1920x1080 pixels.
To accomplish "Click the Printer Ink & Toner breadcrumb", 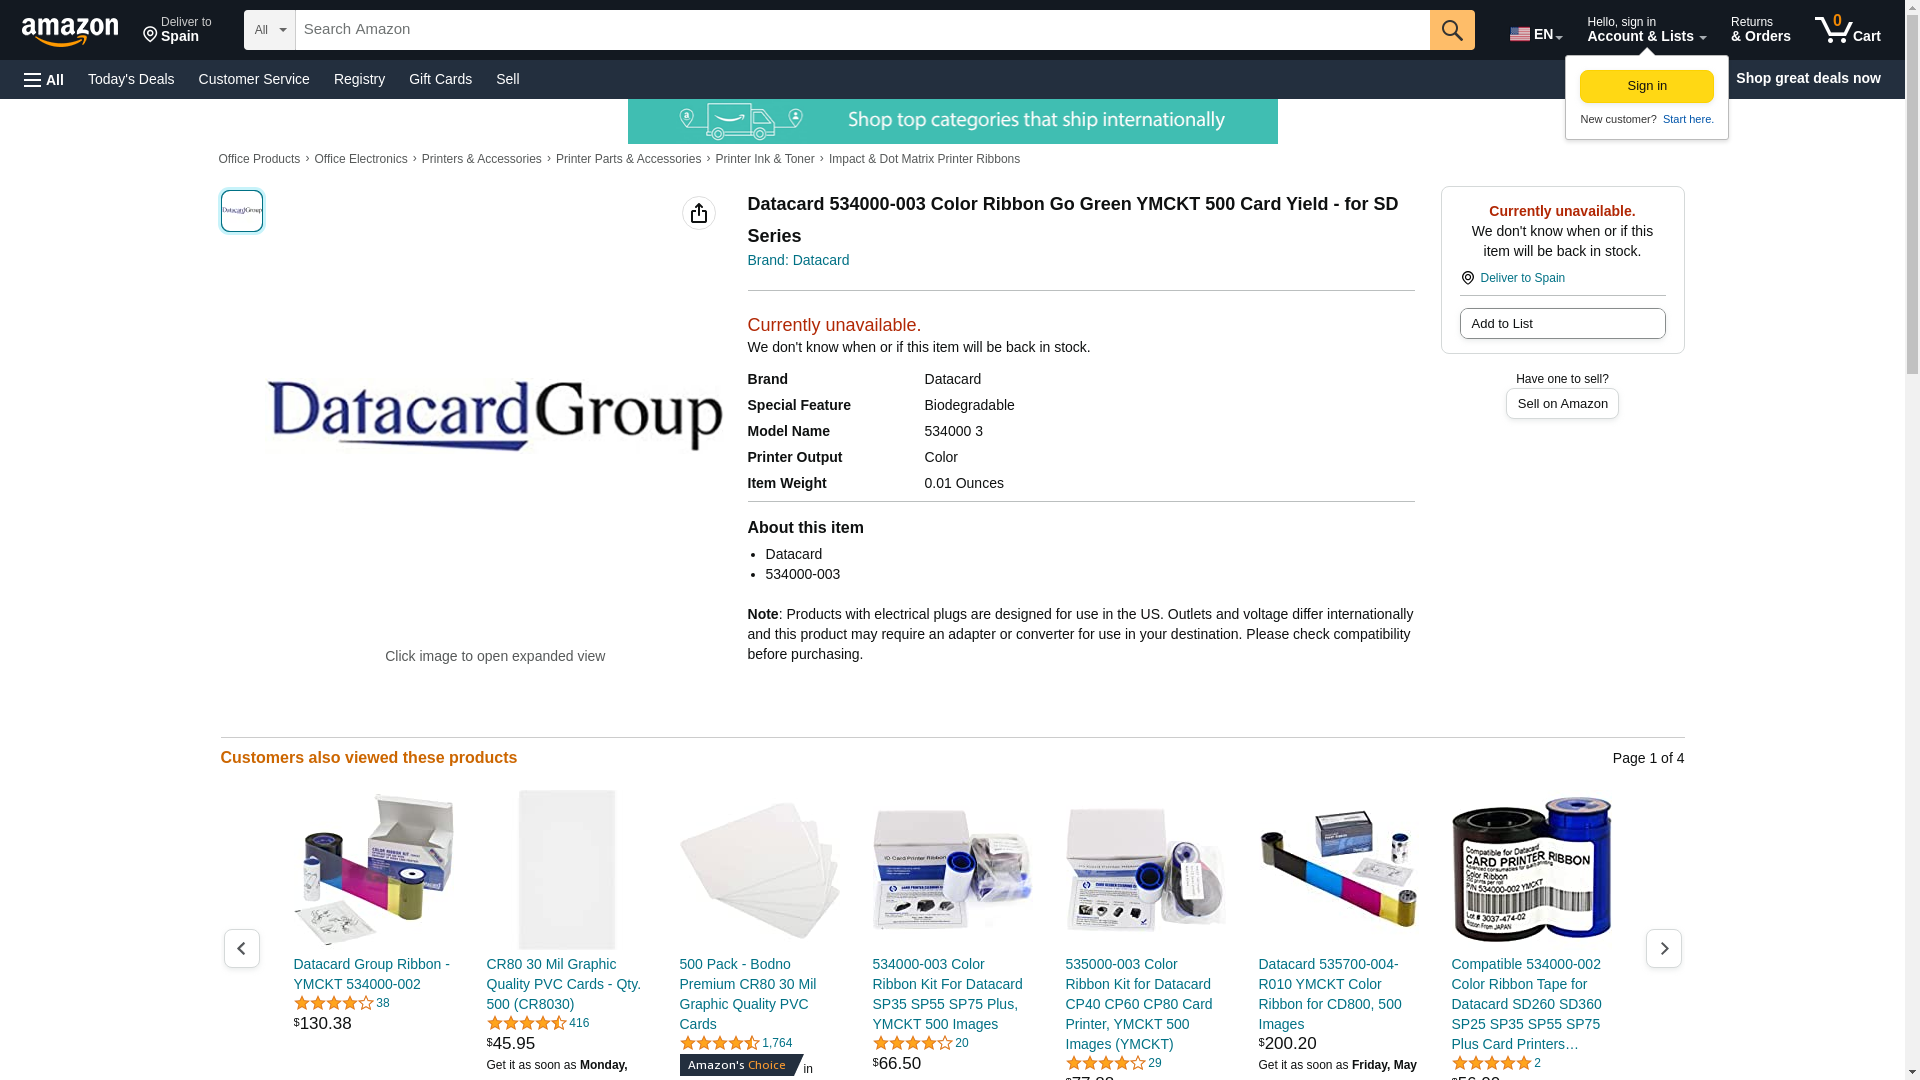I will (765, 159).
